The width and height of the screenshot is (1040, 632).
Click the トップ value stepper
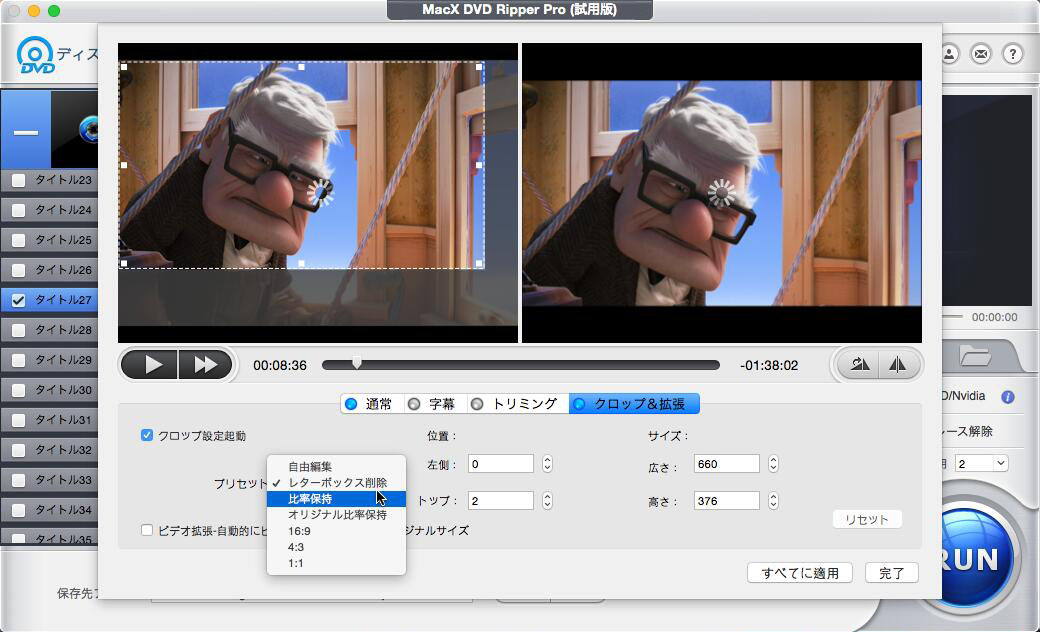pos(547,501)
